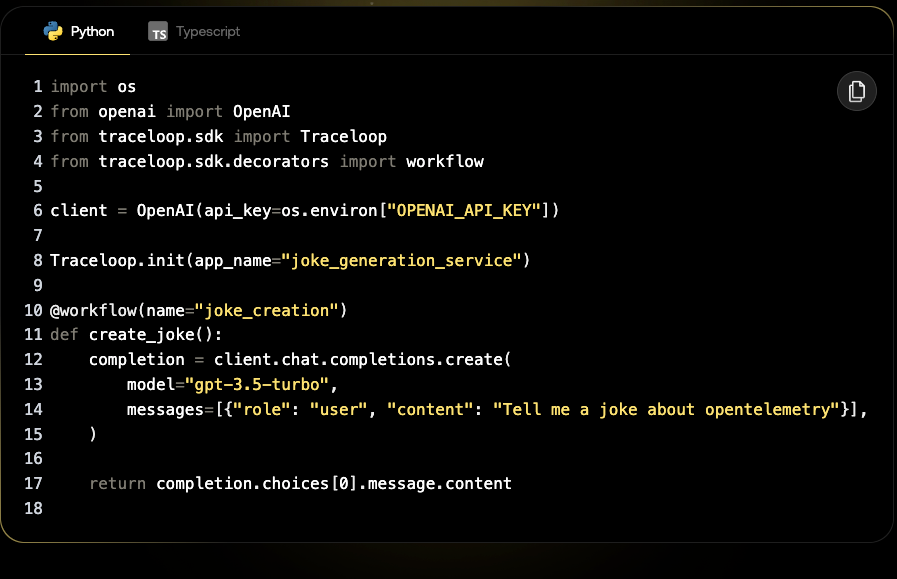The height and width of the screenshot is (579, 897).
Task: Click the "user" role string
Action: tap(339, 410)
